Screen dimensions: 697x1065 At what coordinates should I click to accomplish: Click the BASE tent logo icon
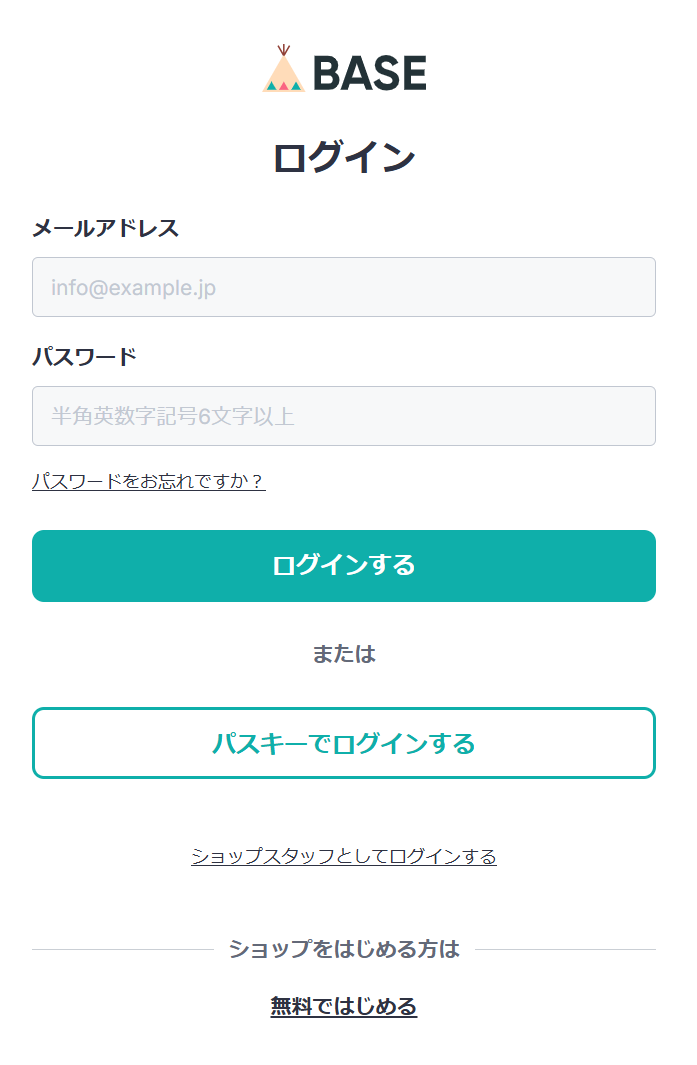pos(283,71)
